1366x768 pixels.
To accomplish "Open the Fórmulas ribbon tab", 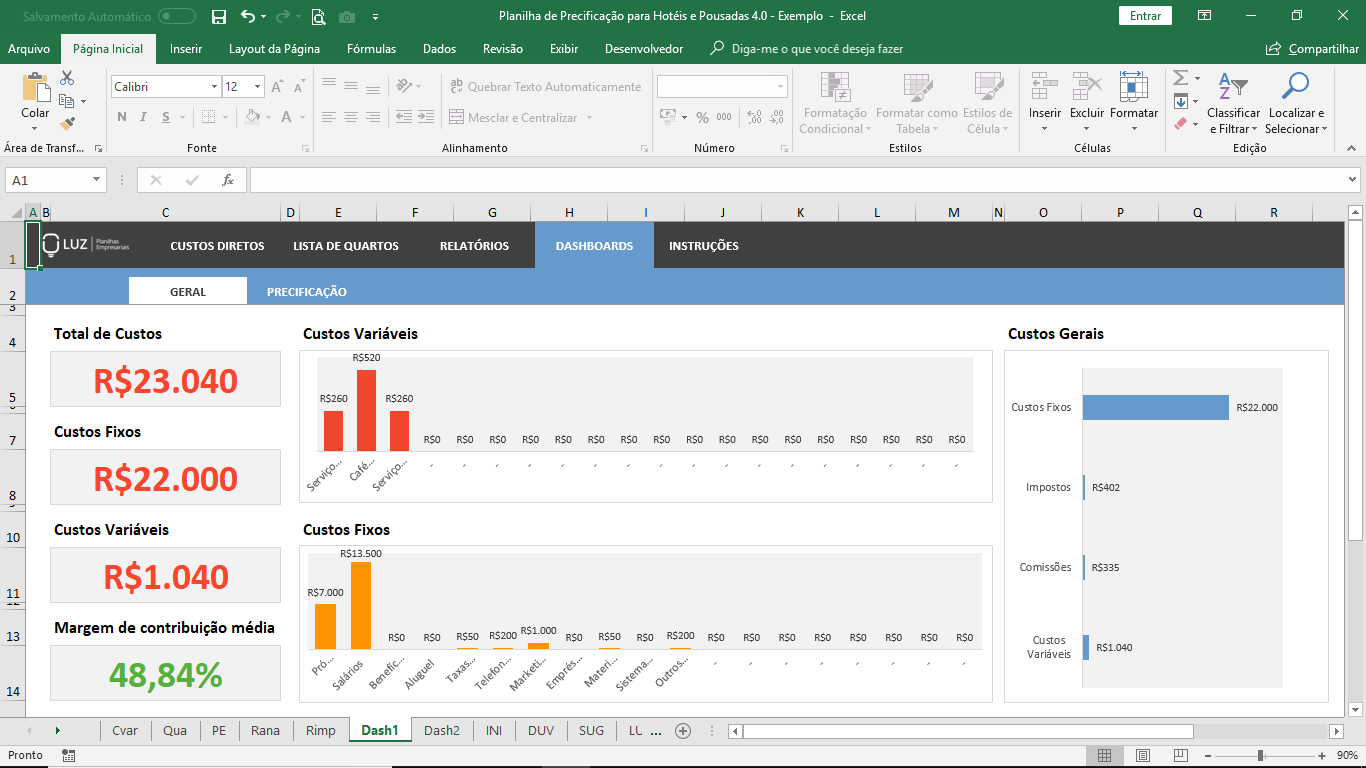I will click(x=371, y=49).
